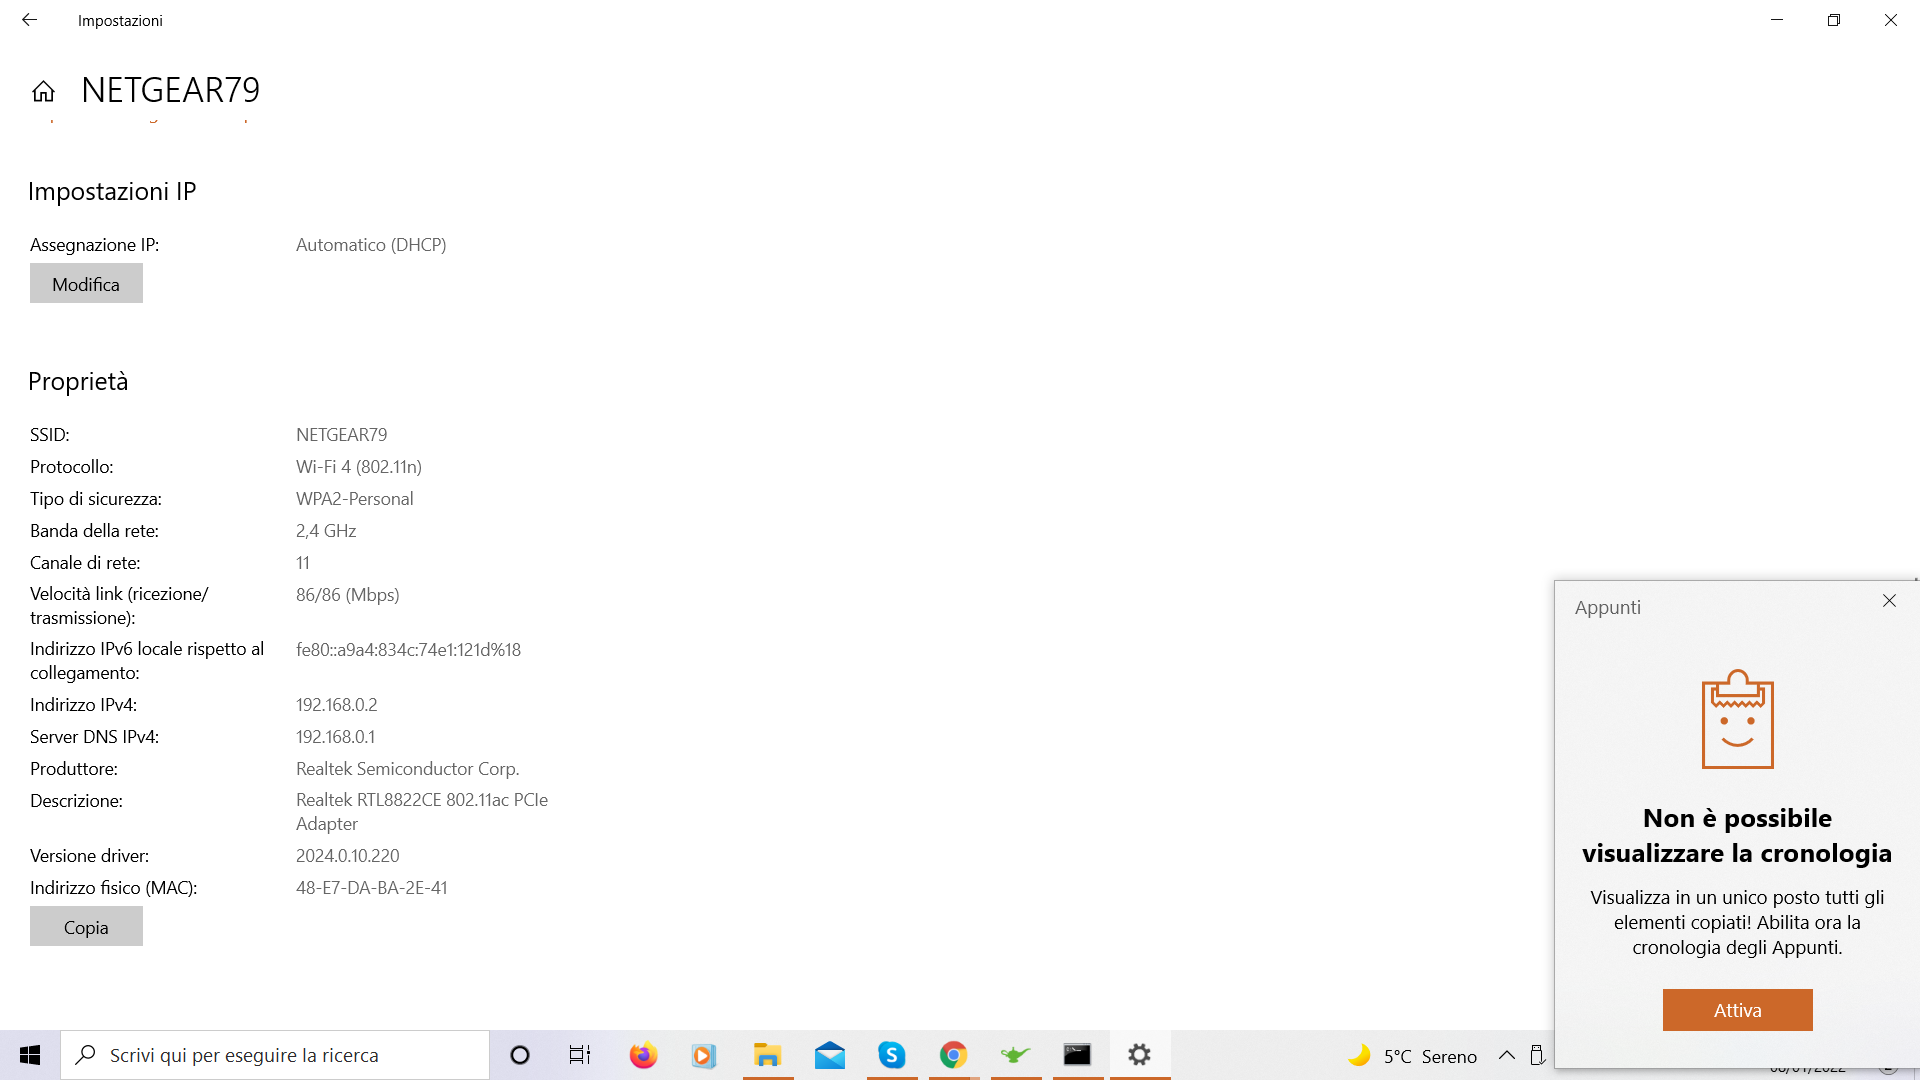The height and width of the screenshot is (1080, 1920).
Task: Open the green lamp app in taskbar
Action: click(x=1016, y=1055)
